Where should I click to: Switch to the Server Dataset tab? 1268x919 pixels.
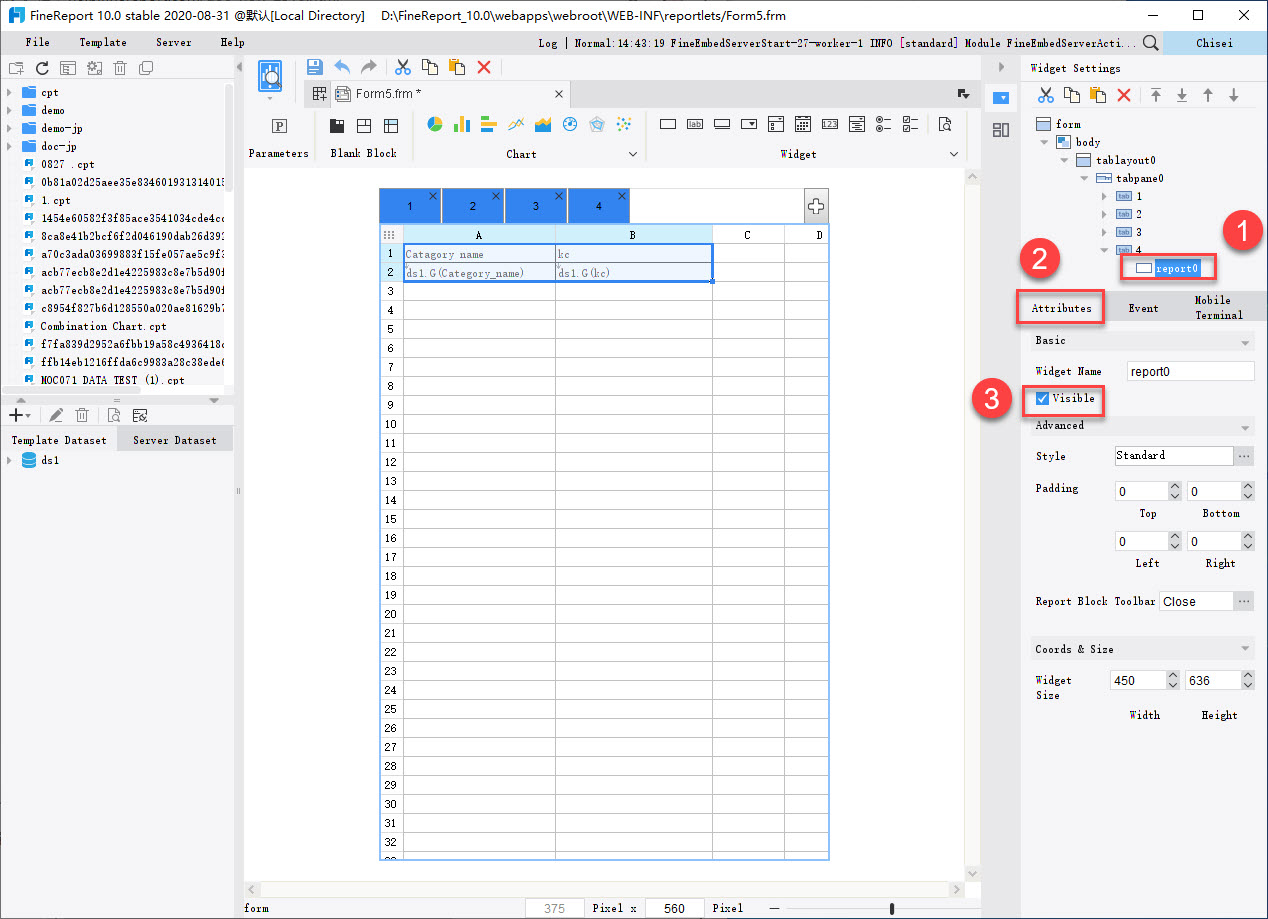coord(174,440)
